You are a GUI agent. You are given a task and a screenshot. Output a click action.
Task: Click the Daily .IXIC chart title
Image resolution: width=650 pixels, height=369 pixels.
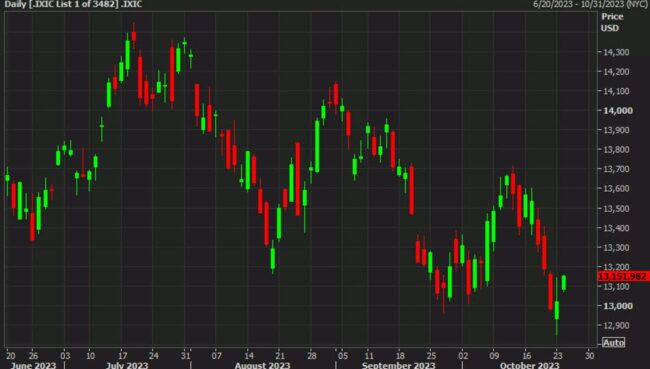point(73,5)
